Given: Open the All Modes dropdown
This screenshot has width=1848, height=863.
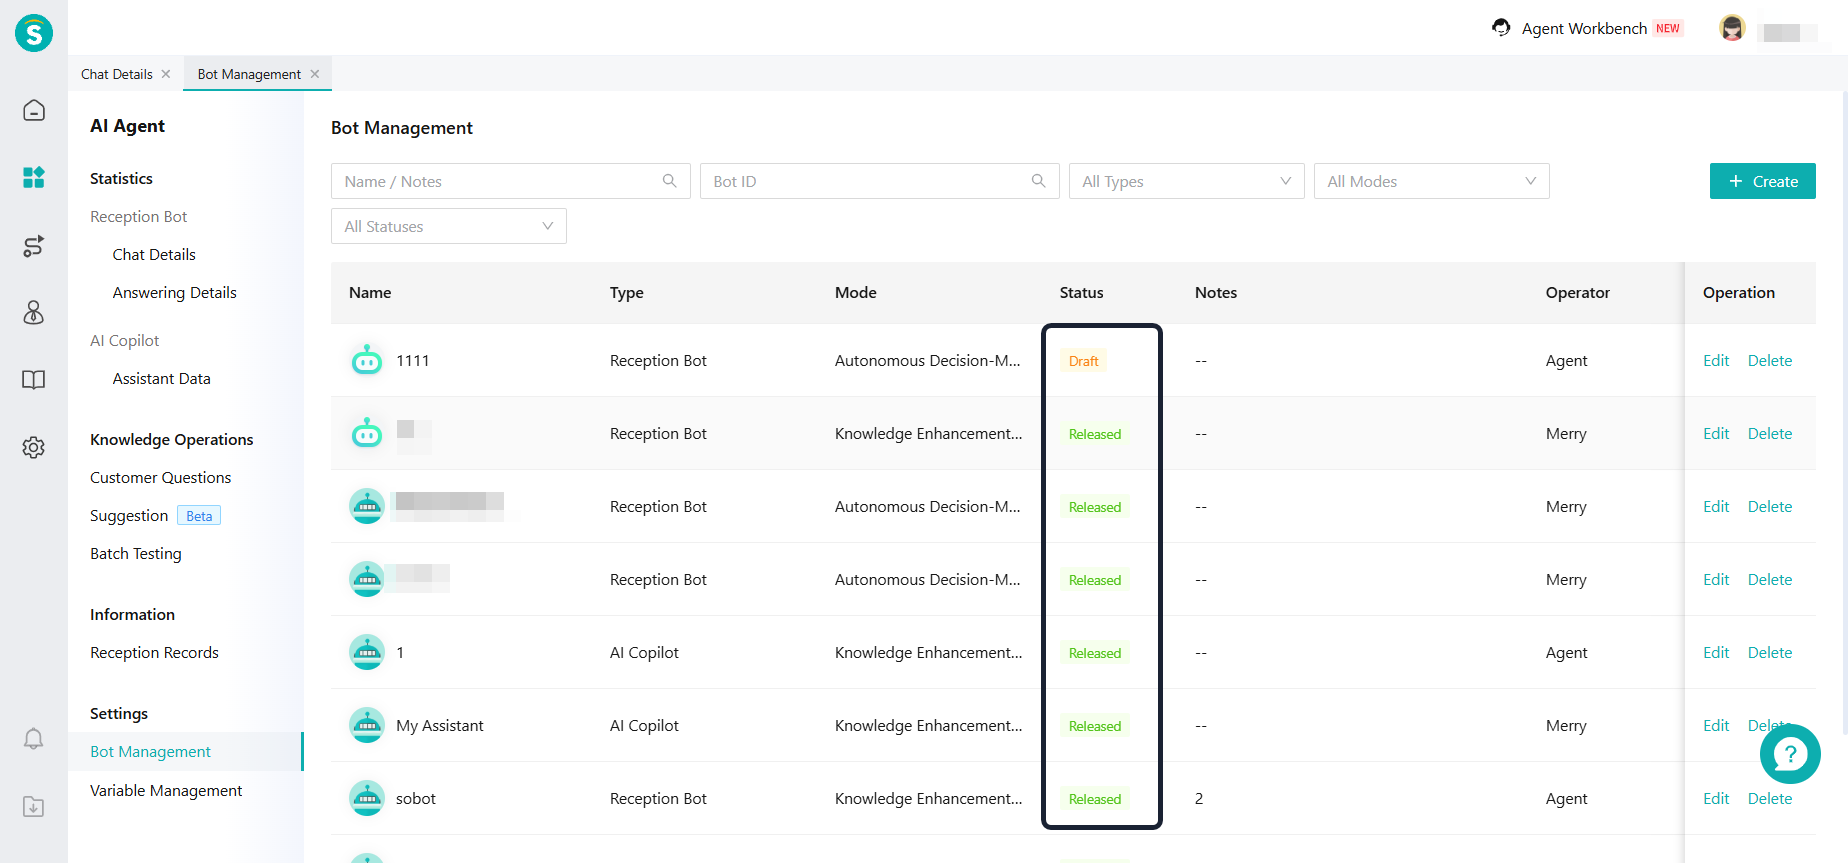Looking at the screenshot, I should pyautogui.click(x=1431, y=181).
